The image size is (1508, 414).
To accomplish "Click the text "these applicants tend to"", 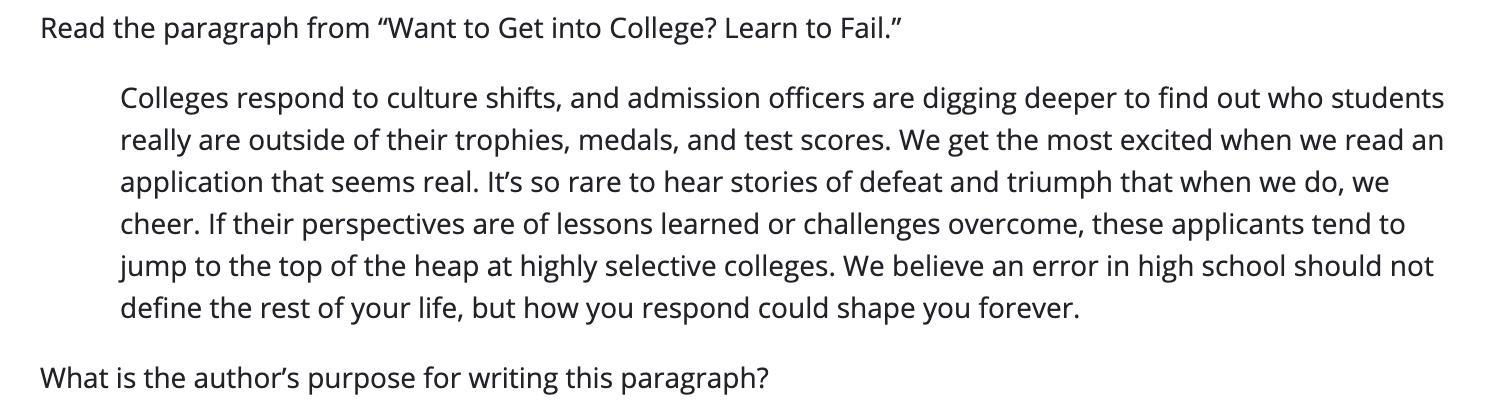I will [x=1248, y=224].
